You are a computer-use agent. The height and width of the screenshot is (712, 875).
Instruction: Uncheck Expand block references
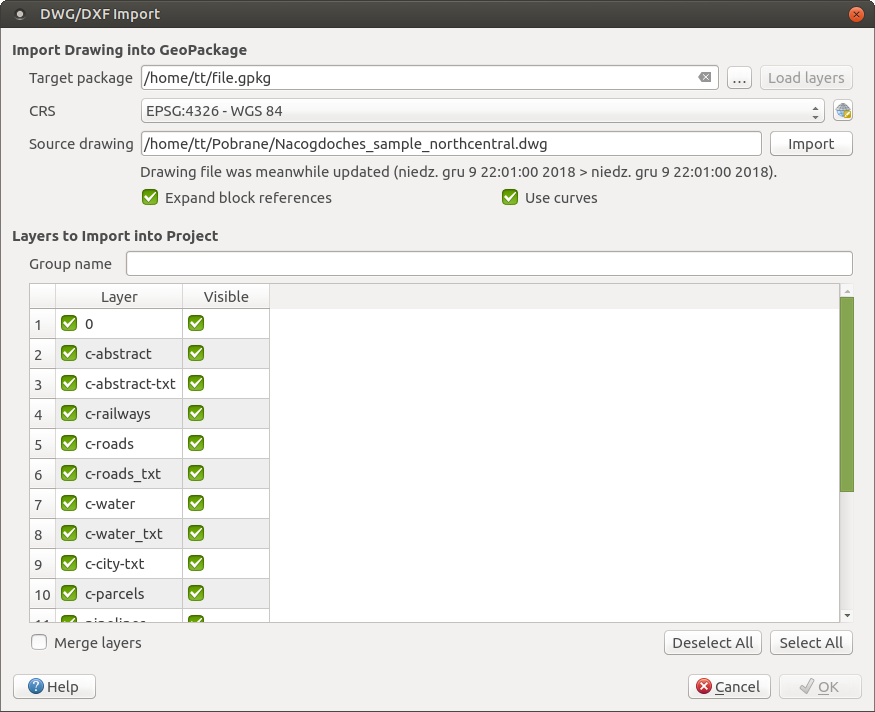[x=150, y=197]
